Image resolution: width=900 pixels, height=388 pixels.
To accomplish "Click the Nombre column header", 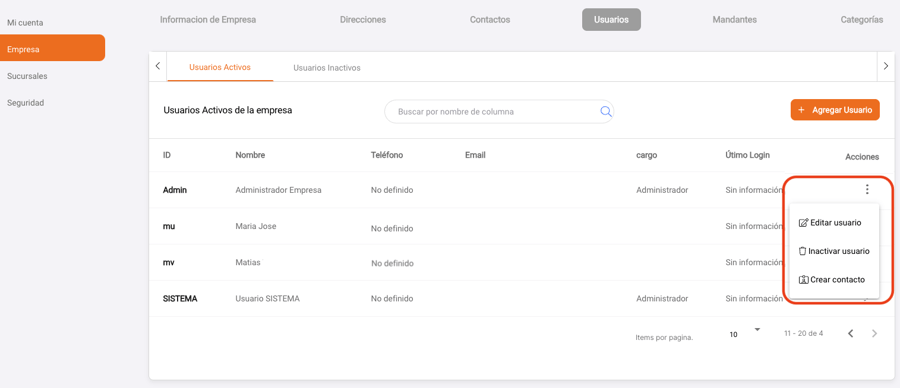I will (250, 155).
